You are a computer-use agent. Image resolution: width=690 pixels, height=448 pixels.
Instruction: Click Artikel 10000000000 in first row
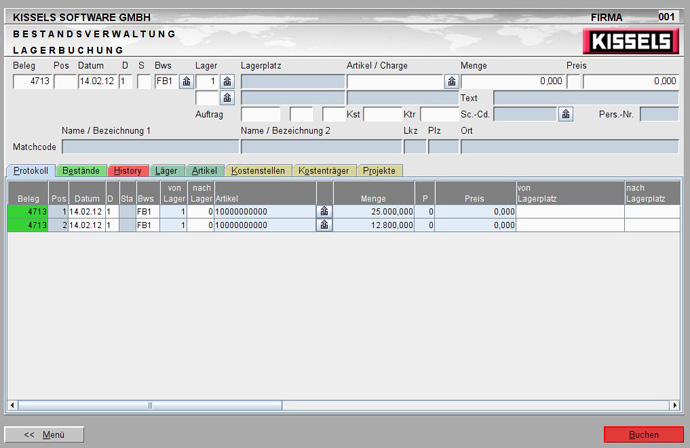(x=265, y=212)
